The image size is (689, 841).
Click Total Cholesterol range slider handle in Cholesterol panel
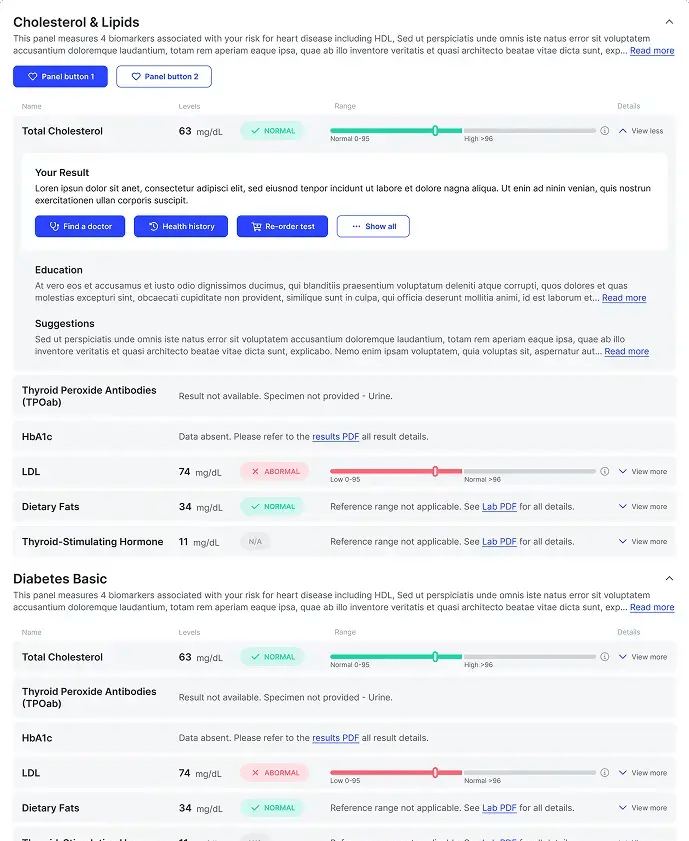tap(435, 130)
